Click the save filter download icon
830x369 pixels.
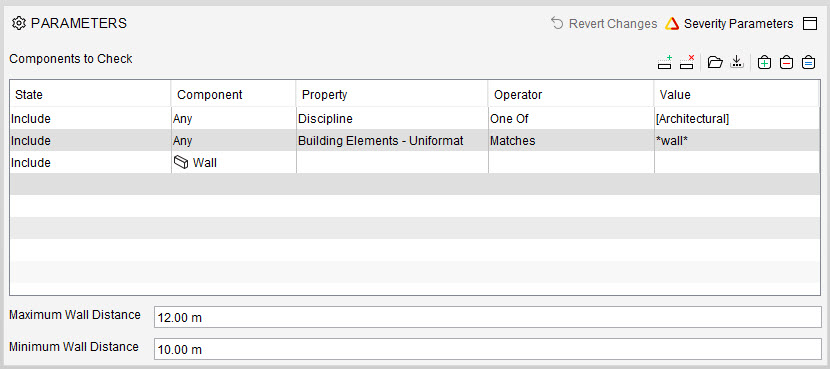tap(736, 62)
